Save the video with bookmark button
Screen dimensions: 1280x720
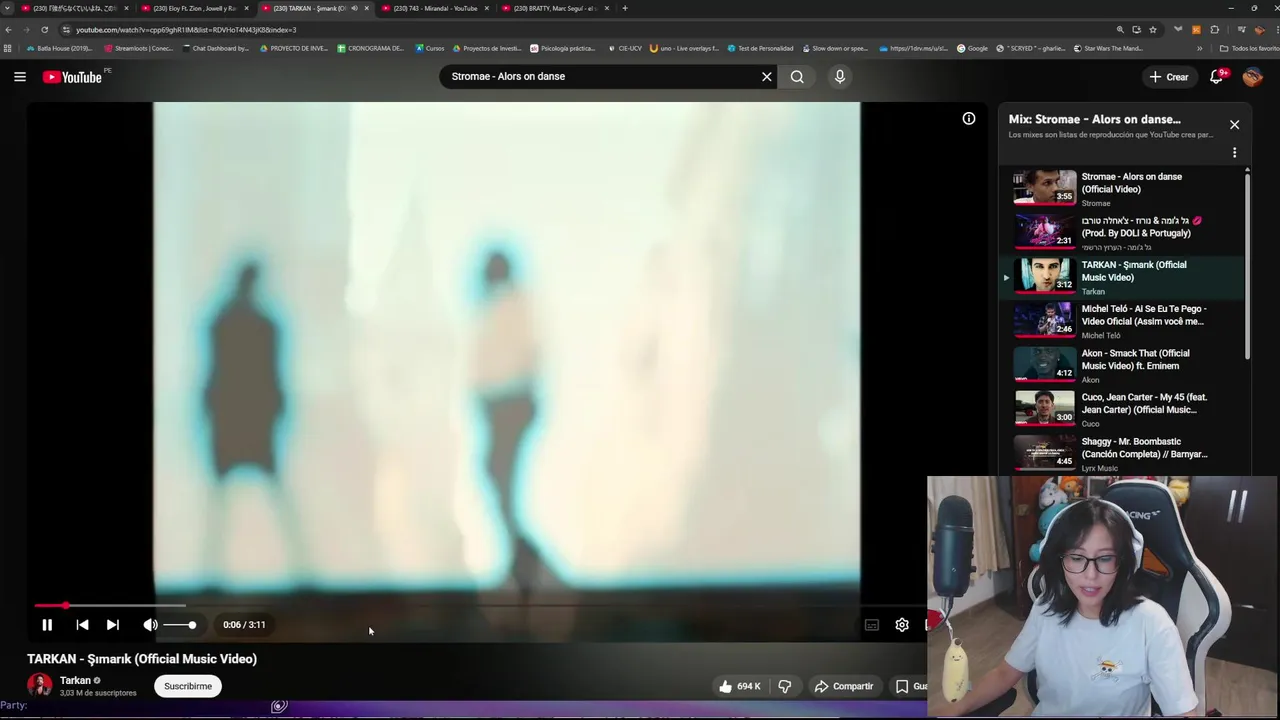(x=908, y=686)
